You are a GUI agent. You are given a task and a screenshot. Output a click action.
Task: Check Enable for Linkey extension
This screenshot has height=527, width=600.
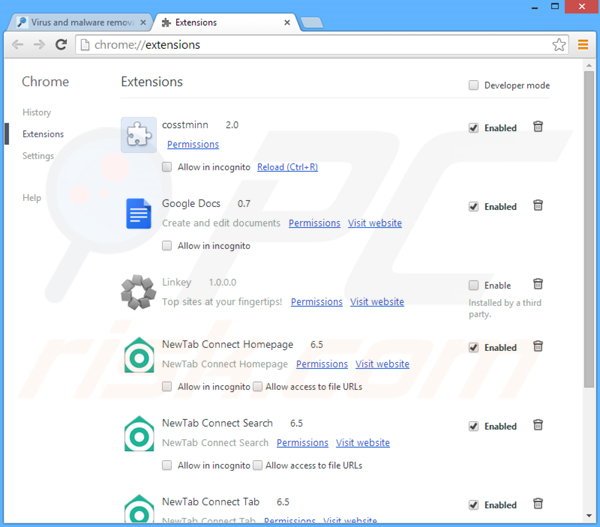tap(473, 285)
